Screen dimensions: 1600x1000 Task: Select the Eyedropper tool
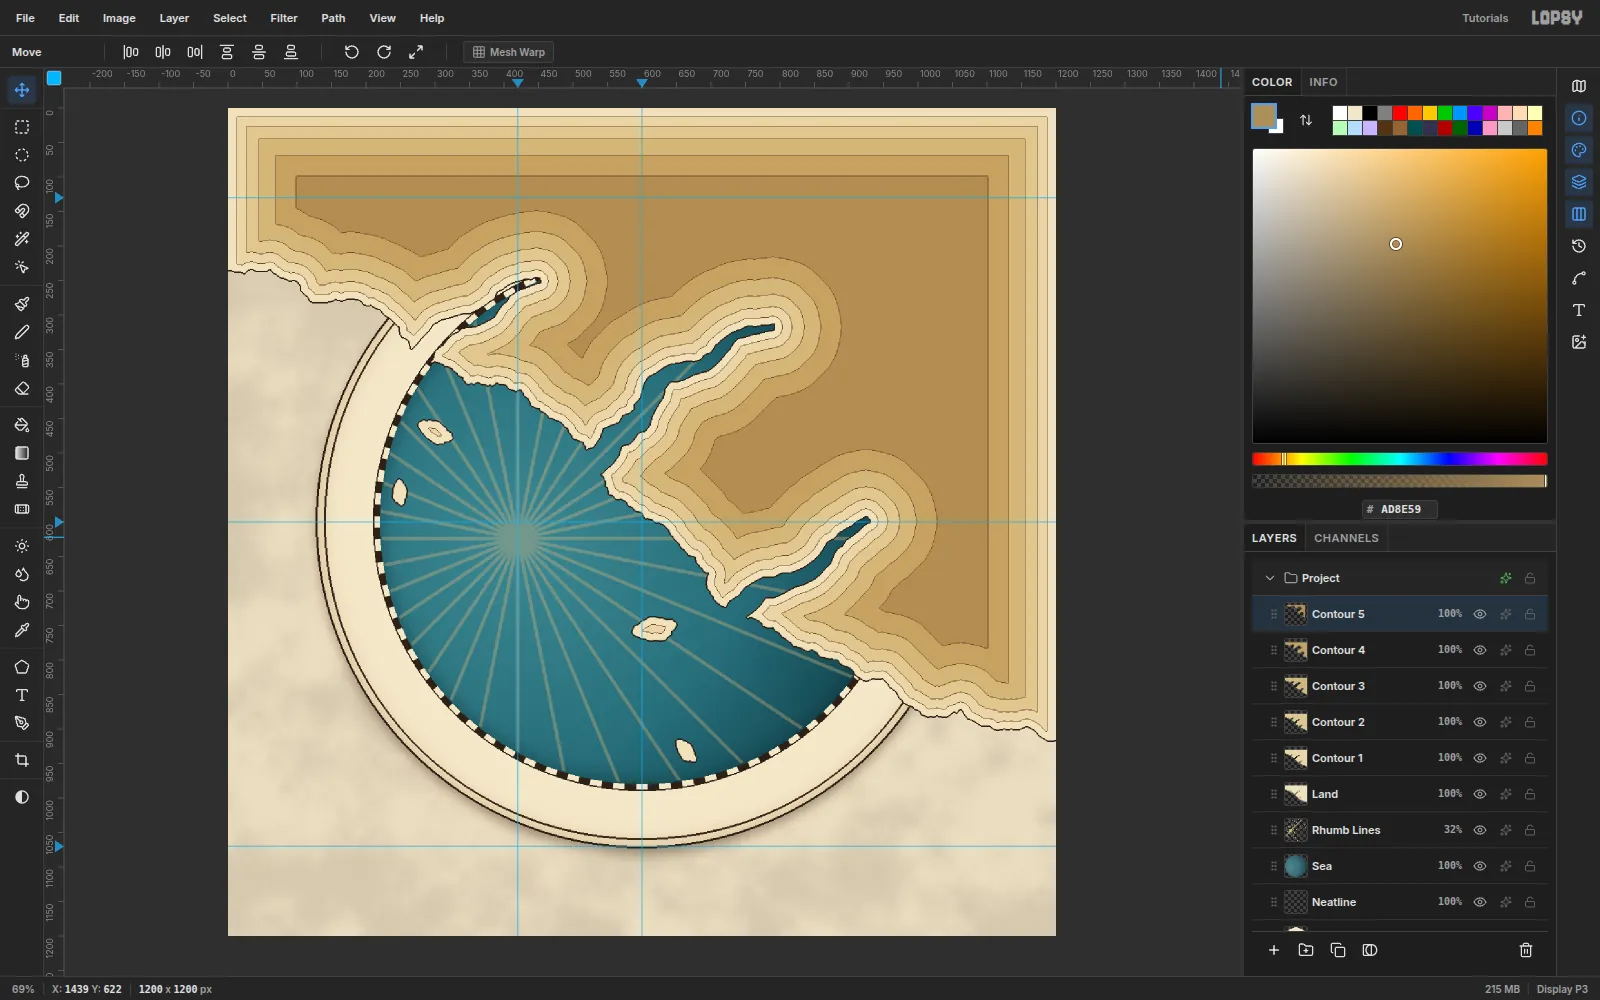[x=22, y=630]
